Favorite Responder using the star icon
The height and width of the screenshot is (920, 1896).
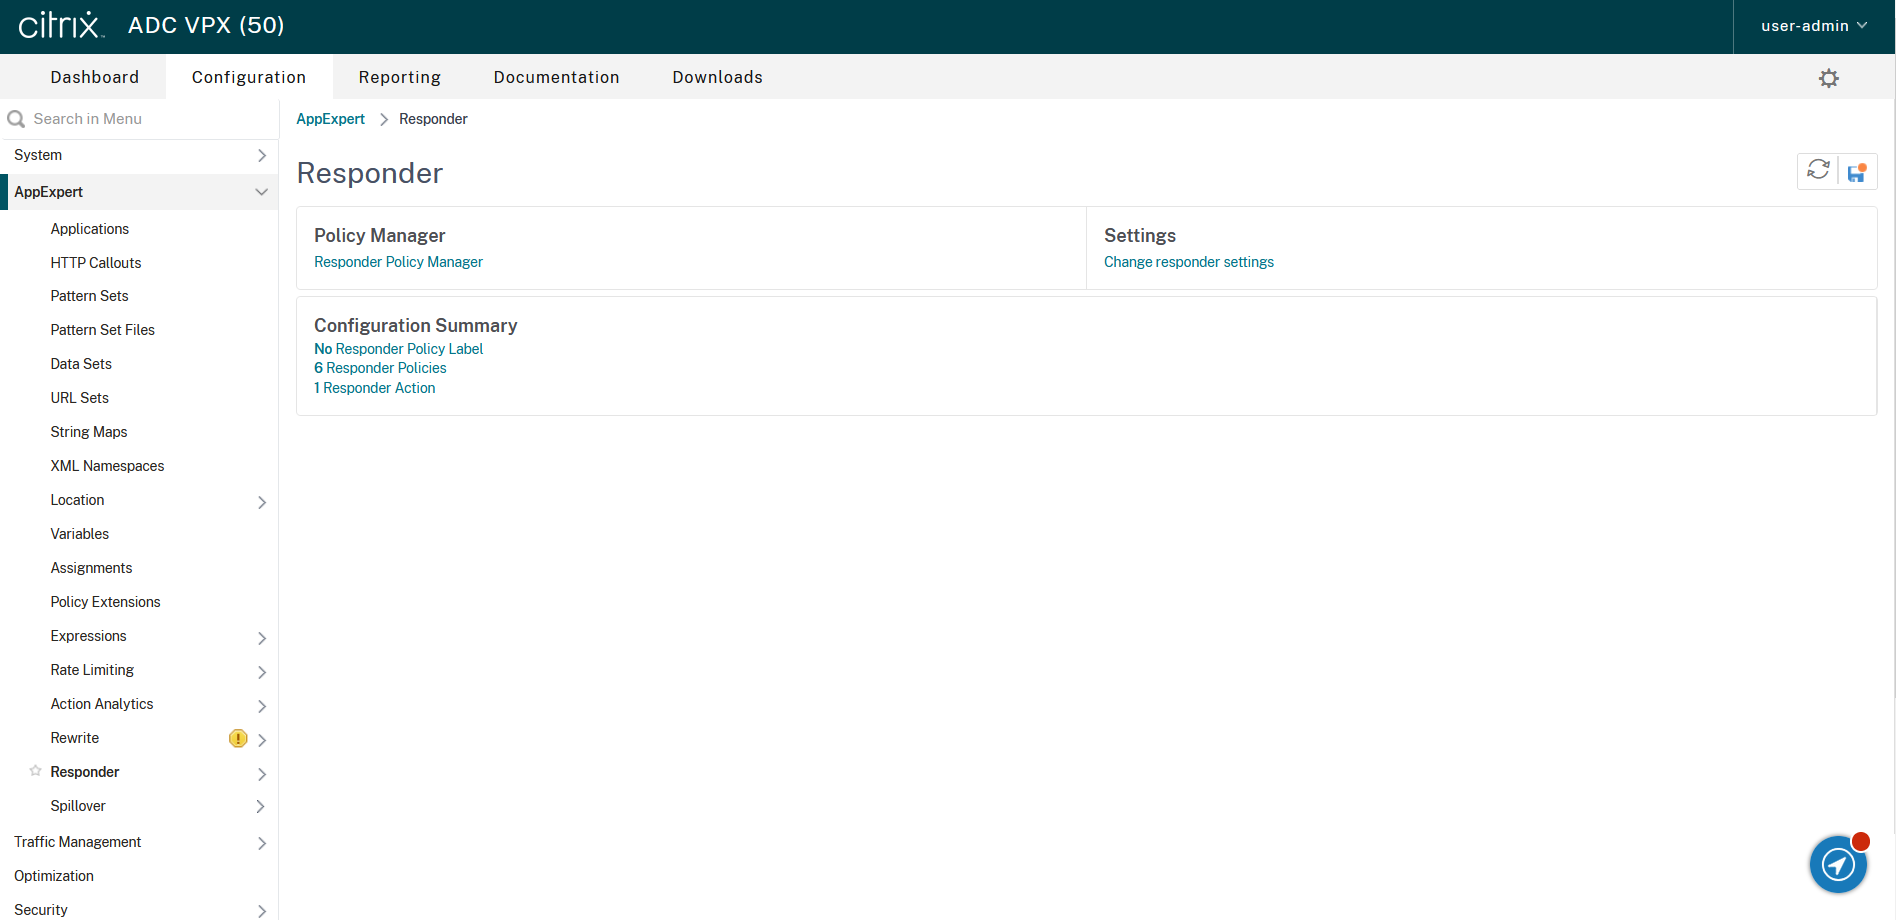point(35,771)
